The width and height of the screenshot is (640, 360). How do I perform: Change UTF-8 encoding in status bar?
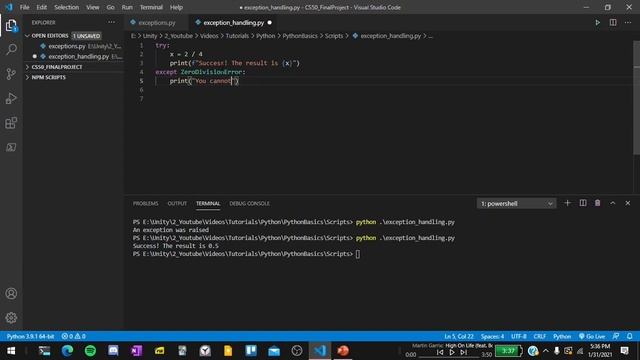click(x=519, y=336)
